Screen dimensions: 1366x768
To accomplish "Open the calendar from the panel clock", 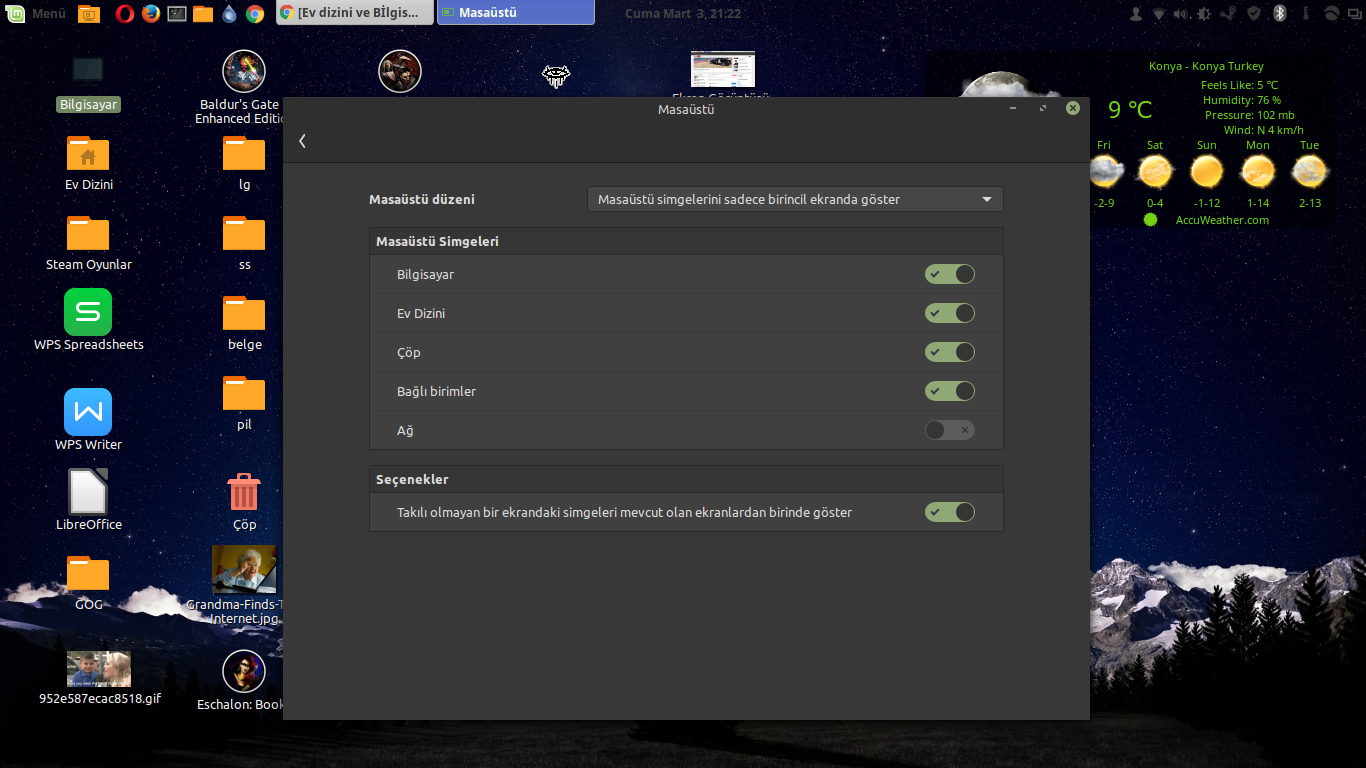I will 683,13.
